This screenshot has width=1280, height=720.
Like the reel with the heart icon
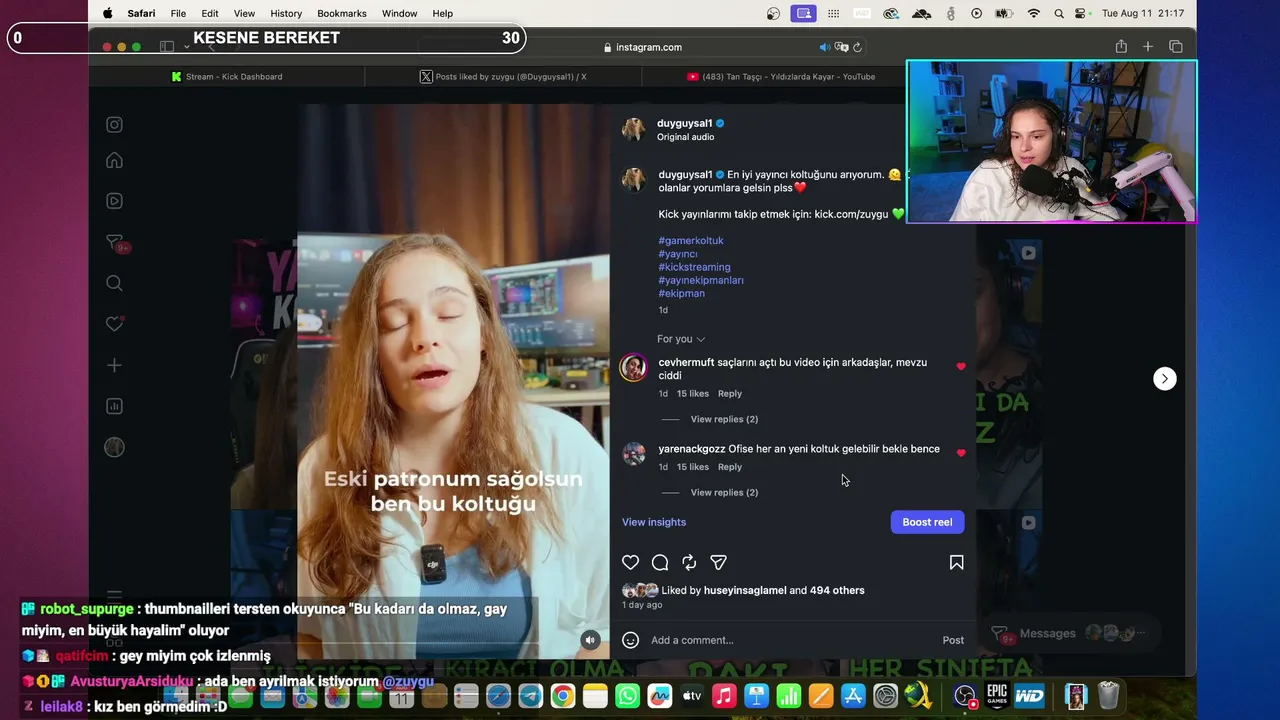point(630,563)
